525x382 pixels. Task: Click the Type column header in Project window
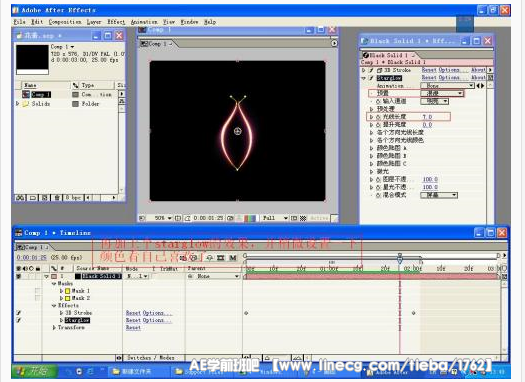click(x=88, y=85)
